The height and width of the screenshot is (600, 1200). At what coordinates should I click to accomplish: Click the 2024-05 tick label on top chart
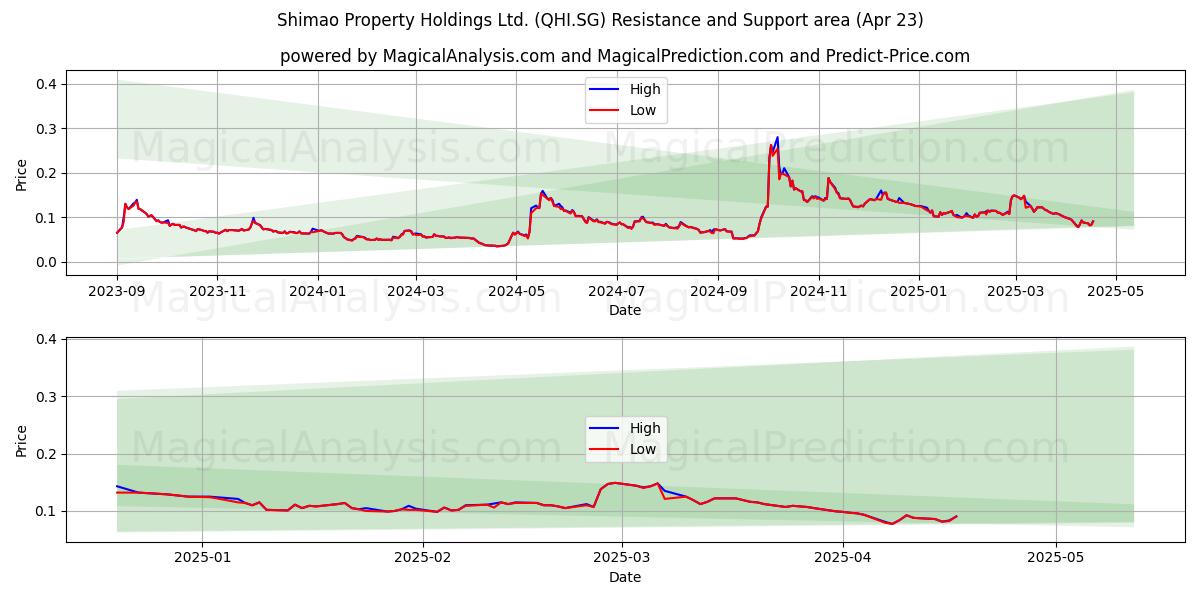pos(516,291)
